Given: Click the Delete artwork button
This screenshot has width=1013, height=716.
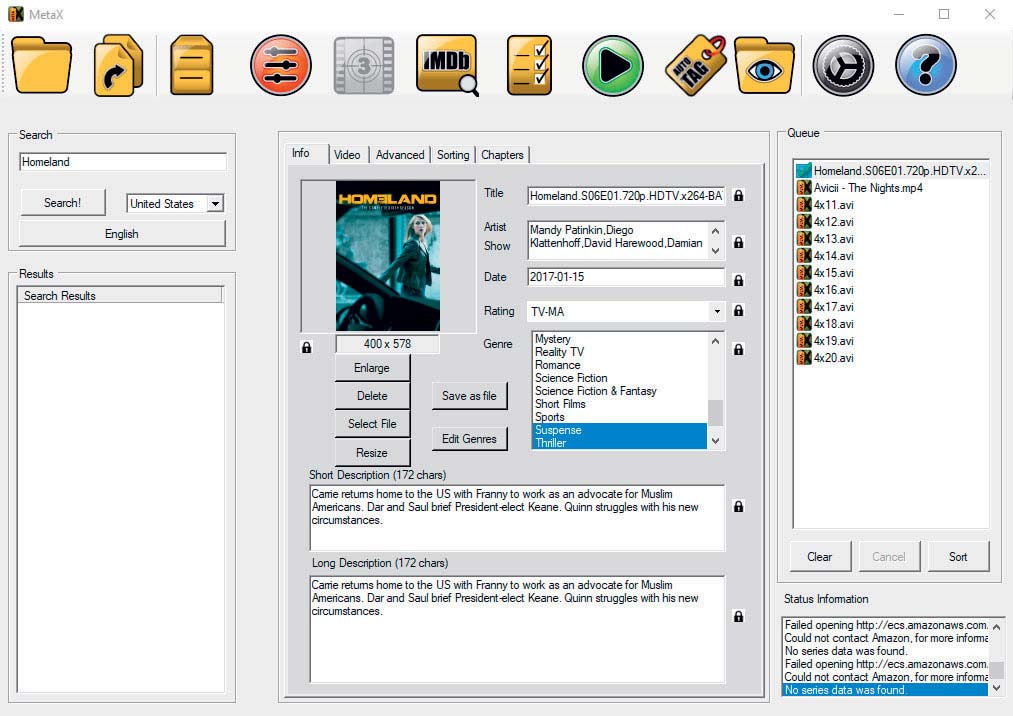Looking at the screenshot, I should click(372, 395).
